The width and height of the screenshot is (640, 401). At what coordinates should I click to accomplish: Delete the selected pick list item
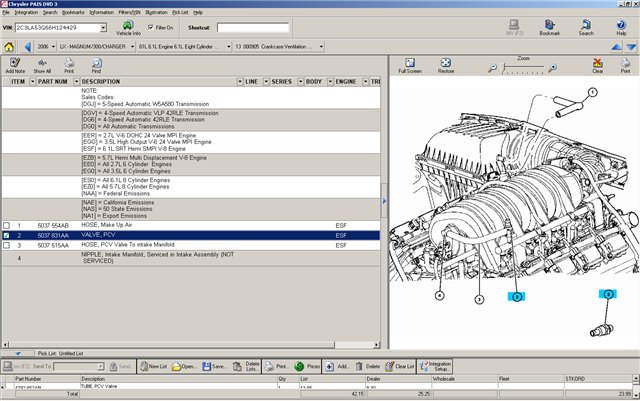367,366
